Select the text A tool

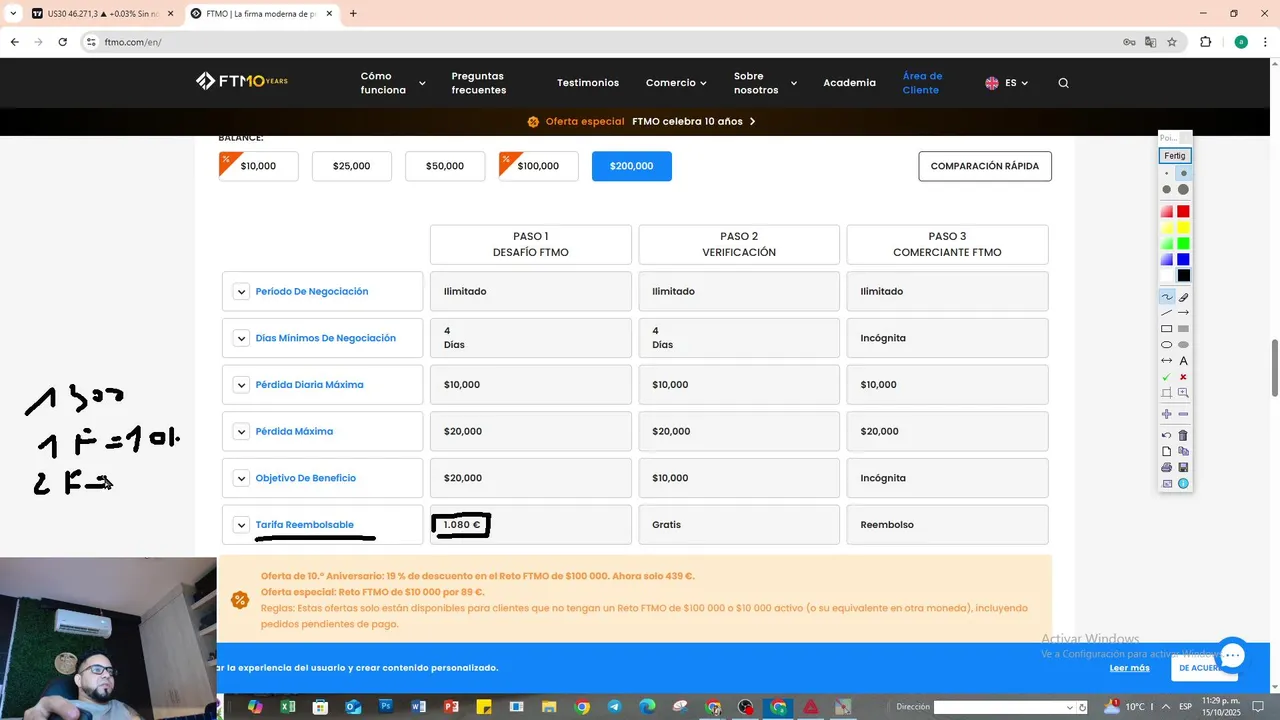click(x=1183, y=361)
